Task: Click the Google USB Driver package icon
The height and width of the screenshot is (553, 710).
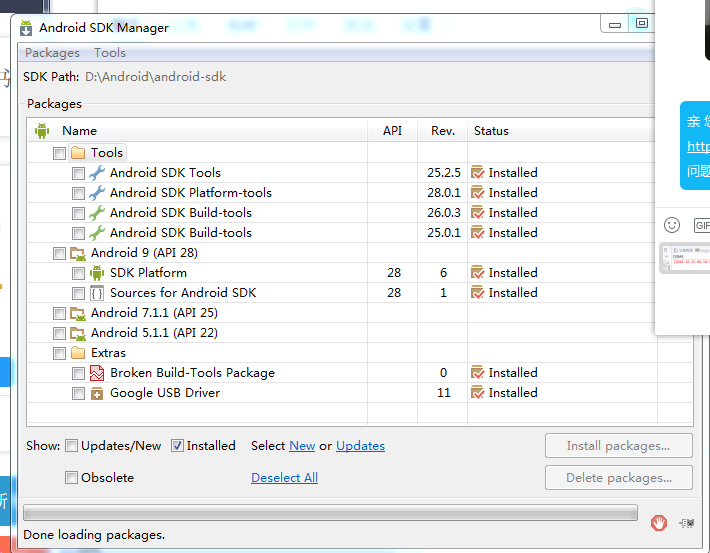Action: coord(97,394)
